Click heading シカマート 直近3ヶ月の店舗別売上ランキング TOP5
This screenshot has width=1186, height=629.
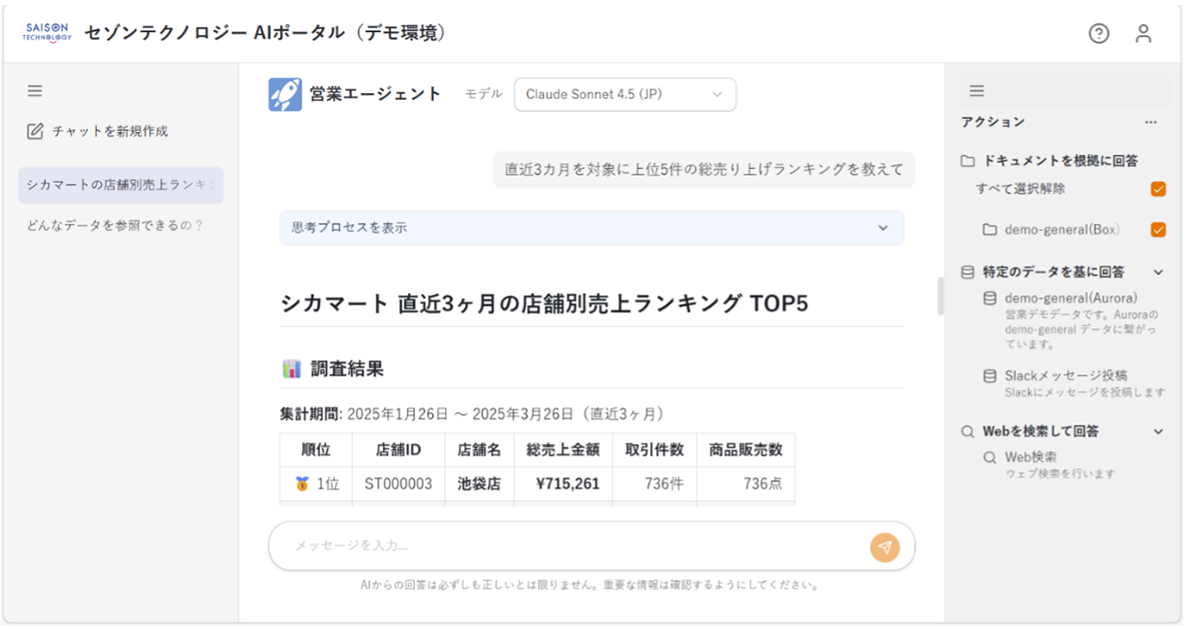545,304
